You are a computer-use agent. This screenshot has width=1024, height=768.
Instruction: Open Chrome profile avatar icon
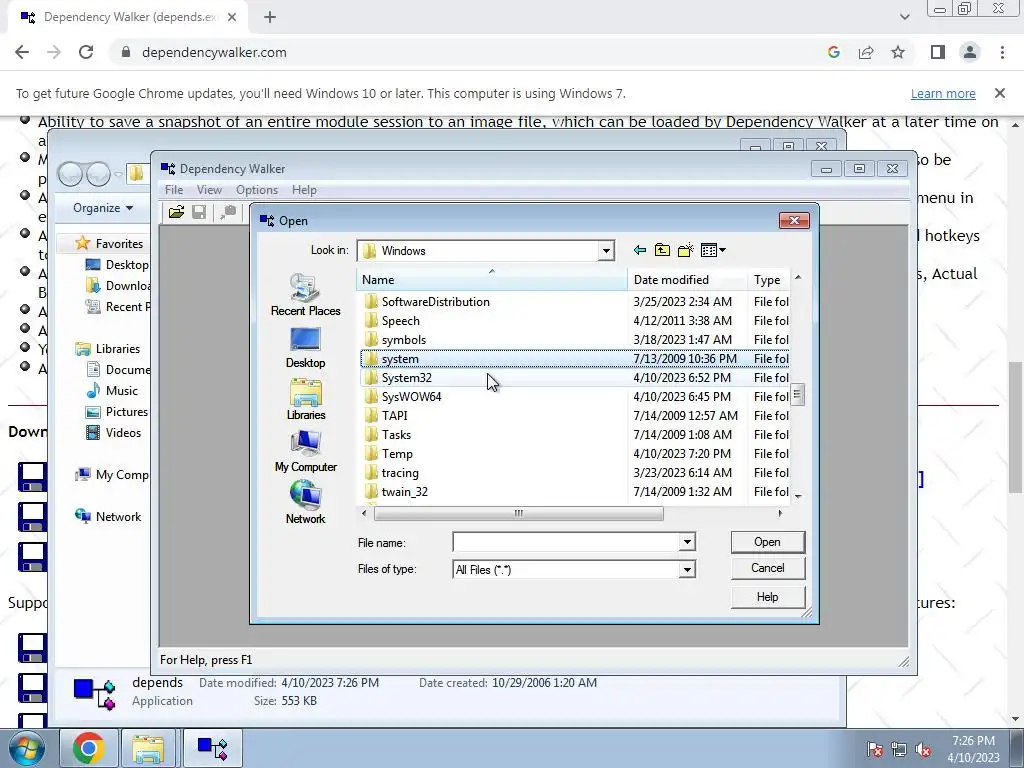(x=970, y=52)
